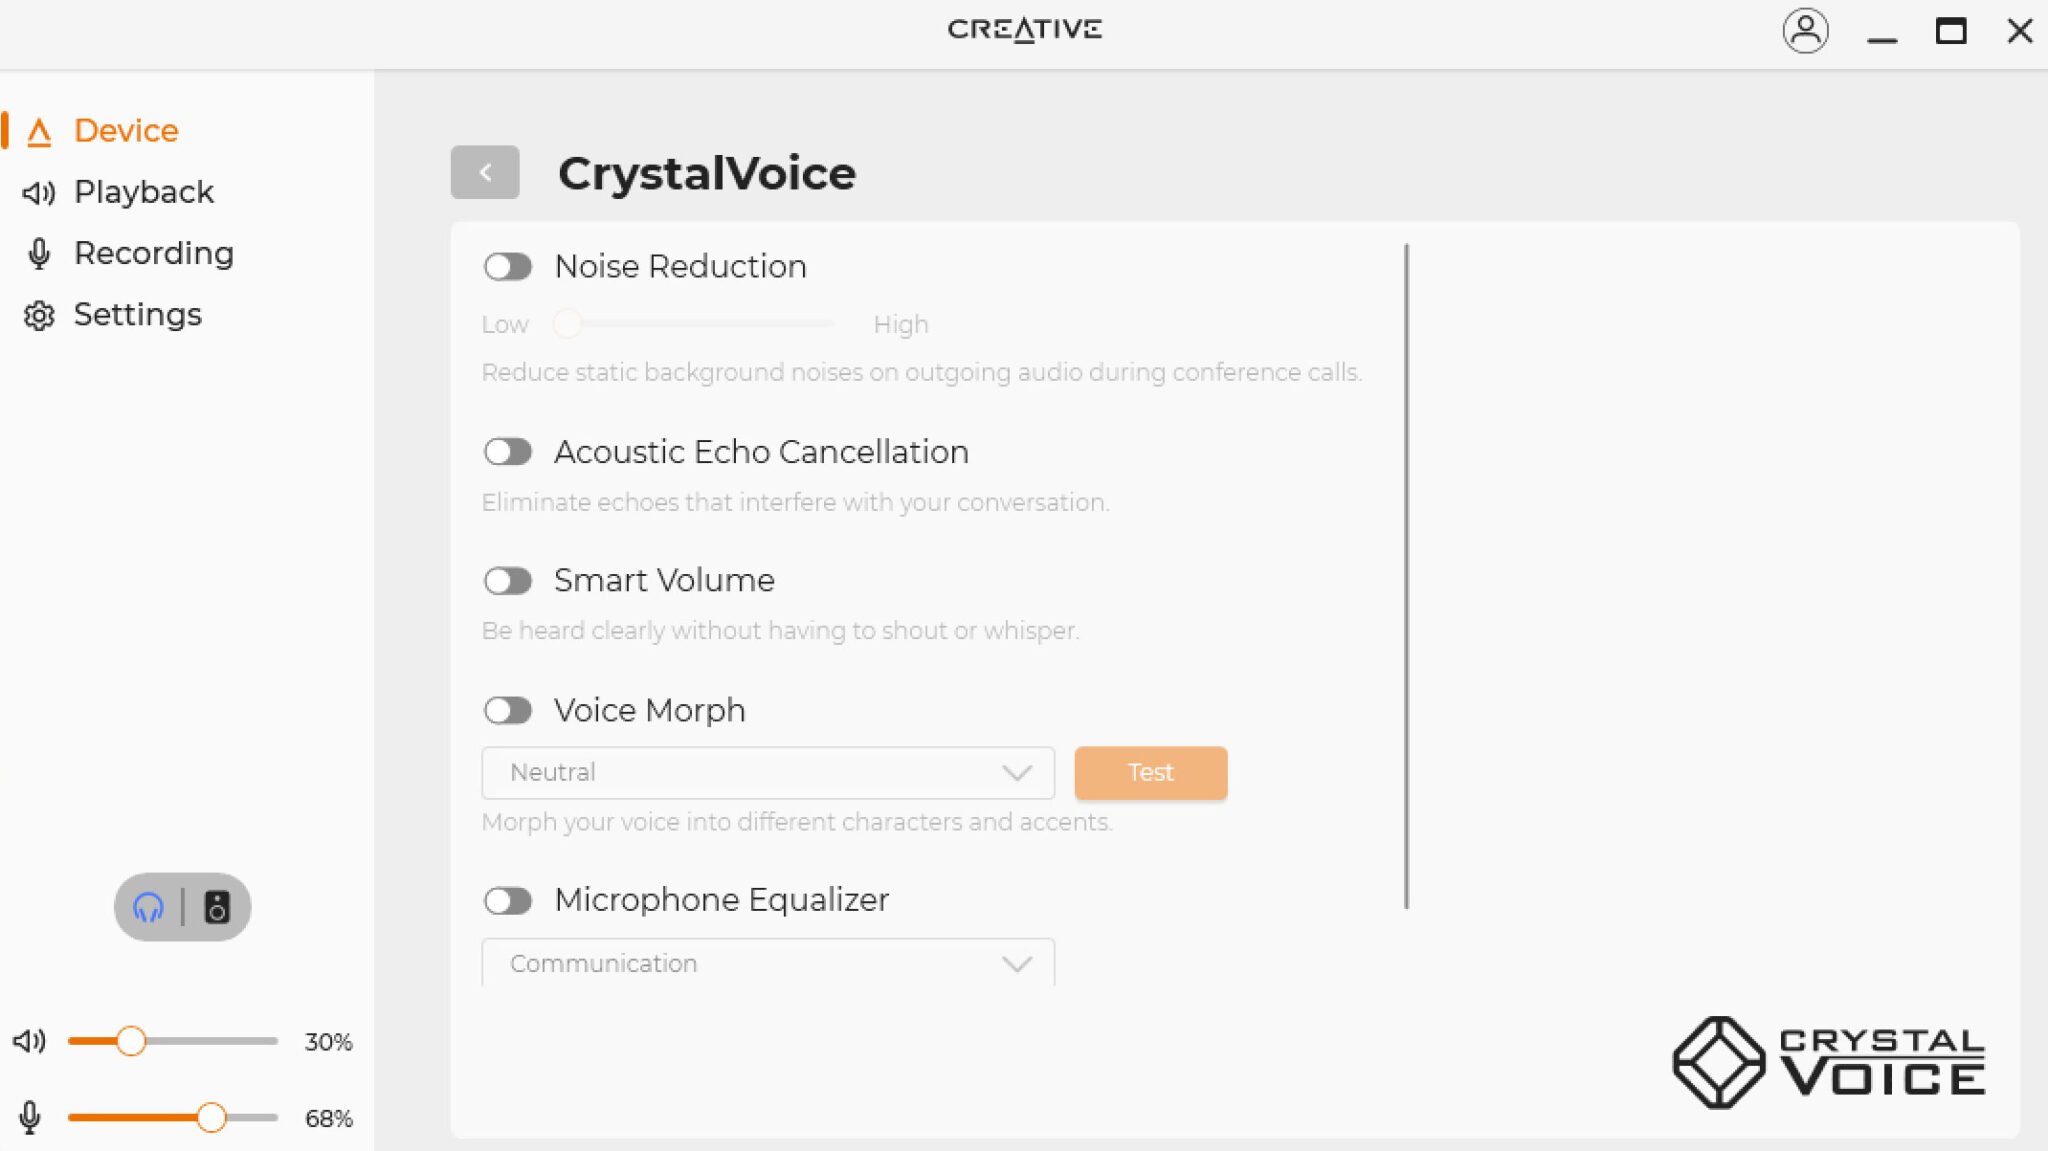Expand the Communication equalizer preset dropdown
Screen dimensions: 2048x1151
pyautogui.click(x=767, y=963)
